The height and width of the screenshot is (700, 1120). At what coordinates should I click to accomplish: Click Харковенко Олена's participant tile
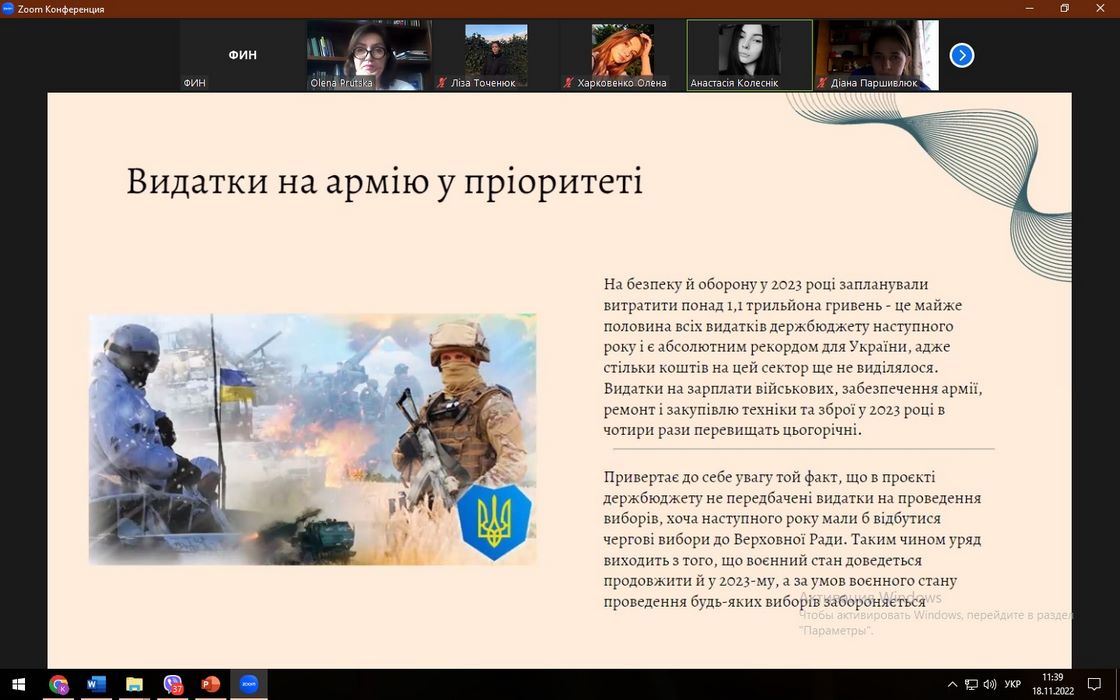click(x=622, y=55)
